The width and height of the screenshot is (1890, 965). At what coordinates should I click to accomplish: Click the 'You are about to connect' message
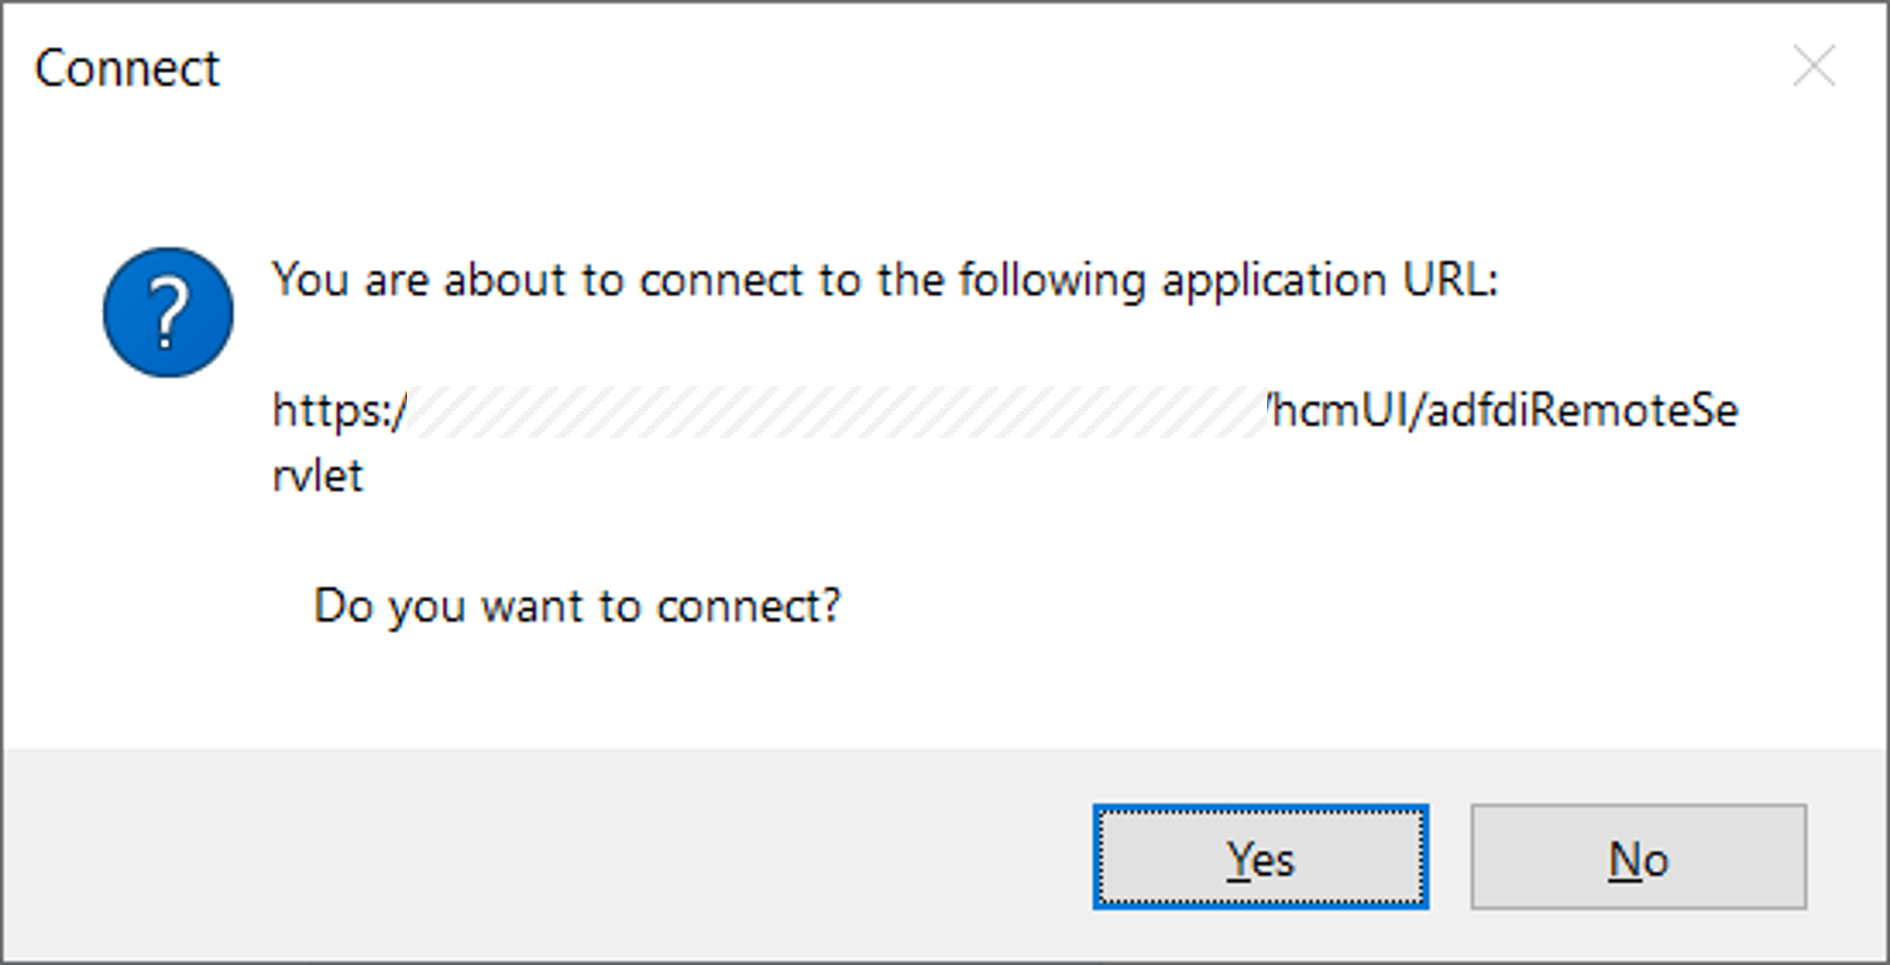(x=885, y=280)
